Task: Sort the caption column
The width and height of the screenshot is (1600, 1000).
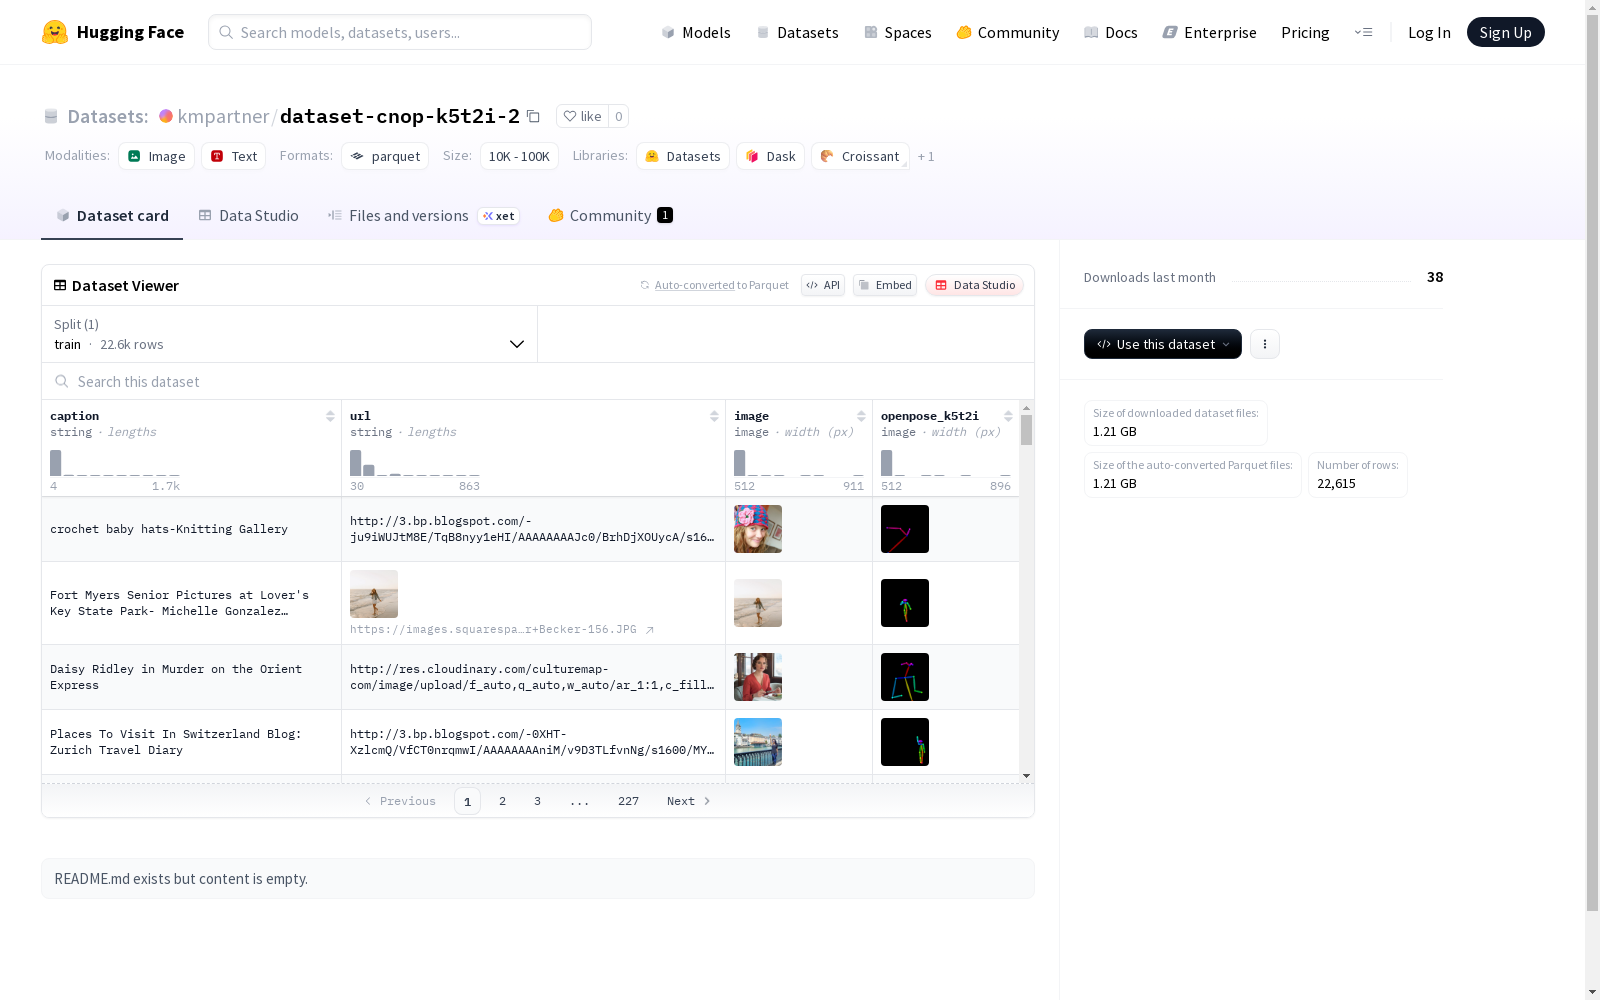Action: (330, 416)
